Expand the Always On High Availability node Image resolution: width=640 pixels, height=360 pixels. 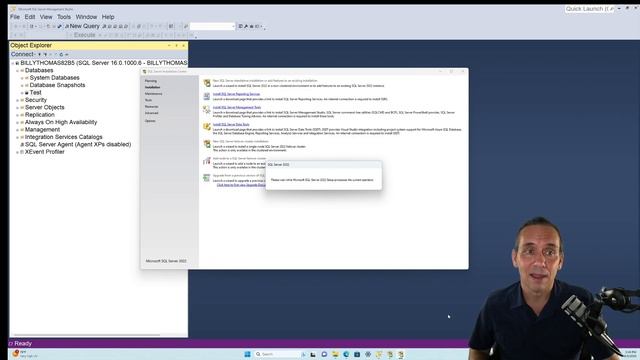click(x=18, y=122)
